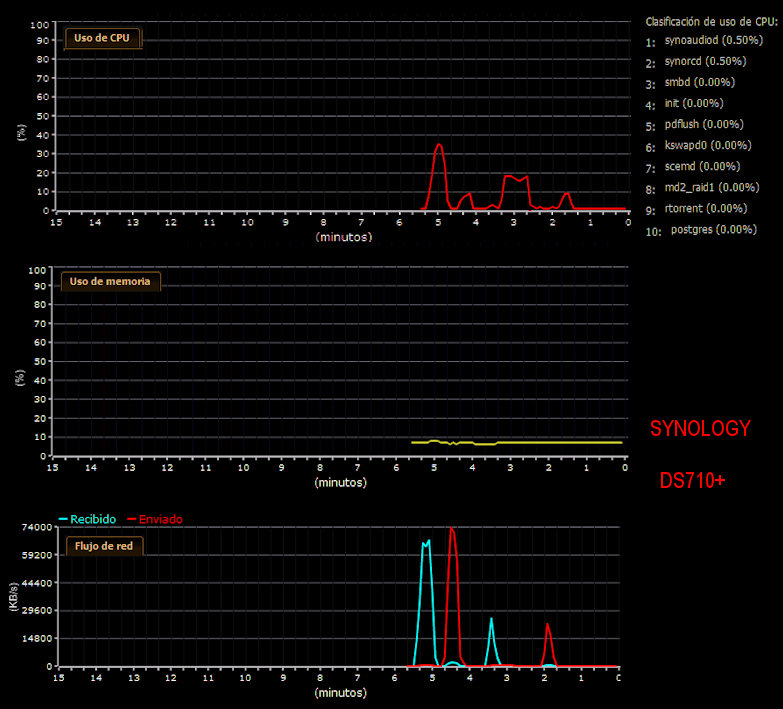
Task: Click the red 'Enviado' legend entry
Action: (155, 519)
